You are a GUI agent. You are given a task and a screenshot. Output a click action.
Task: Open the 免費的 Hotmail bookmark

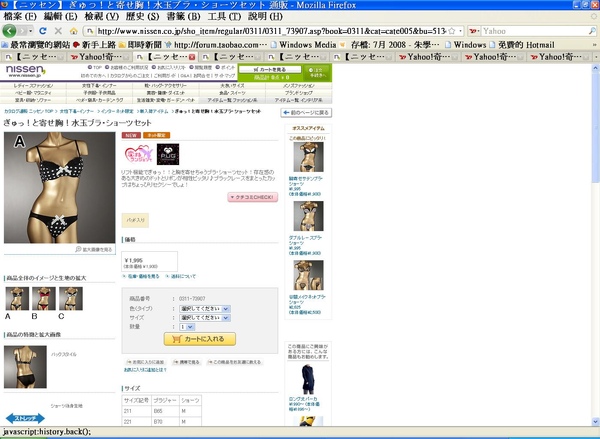522,45
